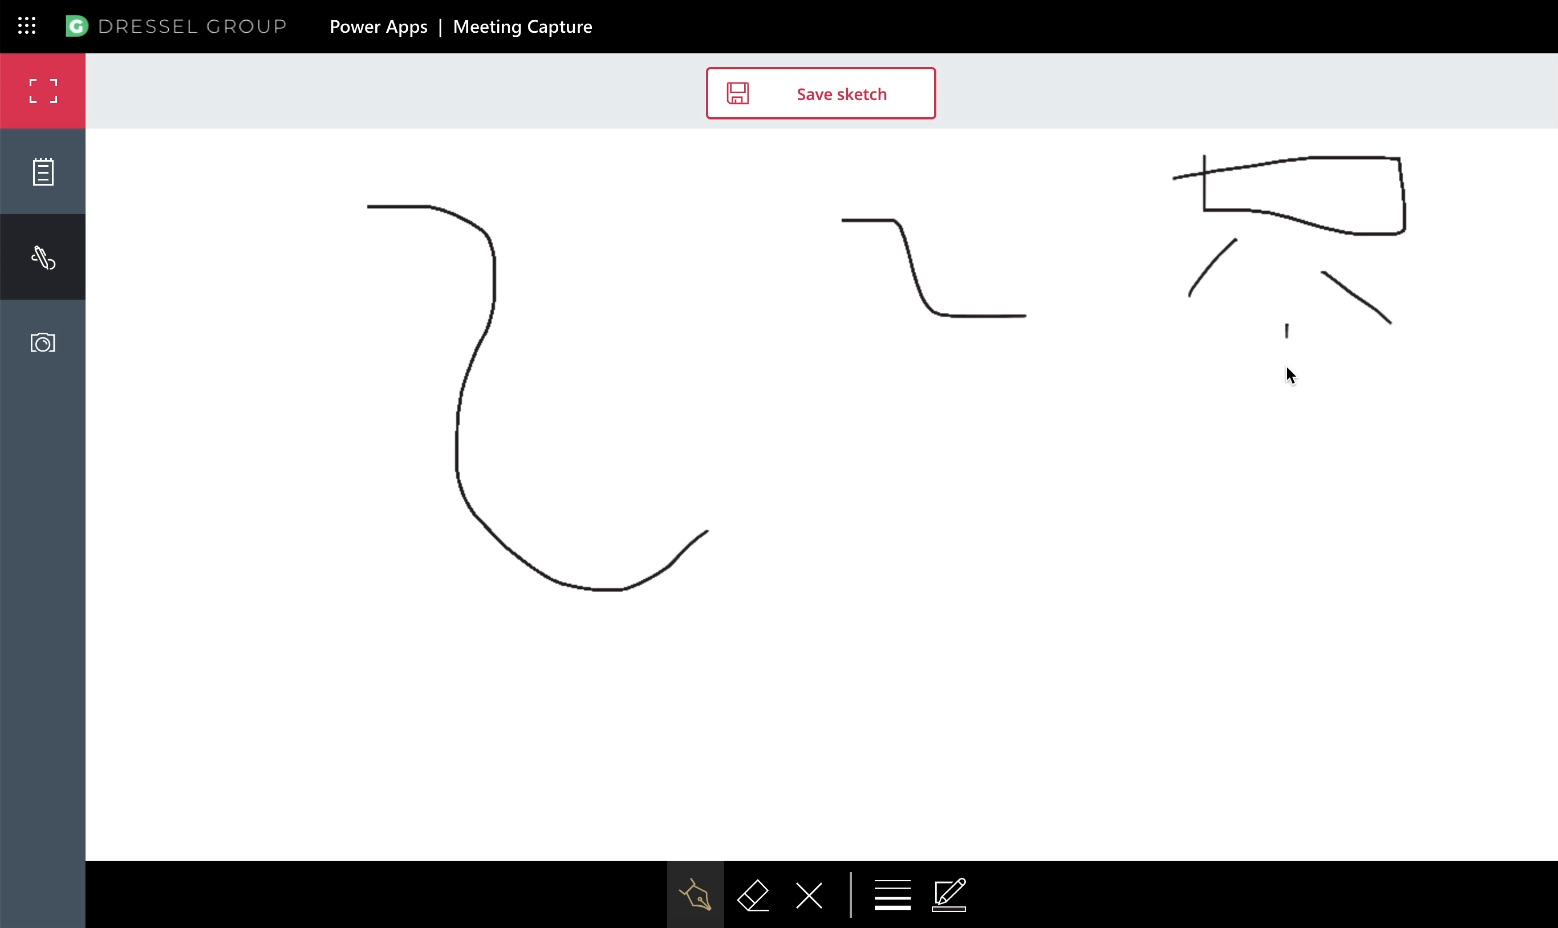Click the Power Apps title link
The width and height of the screenshot is (1558, 928).
point(378,27)
